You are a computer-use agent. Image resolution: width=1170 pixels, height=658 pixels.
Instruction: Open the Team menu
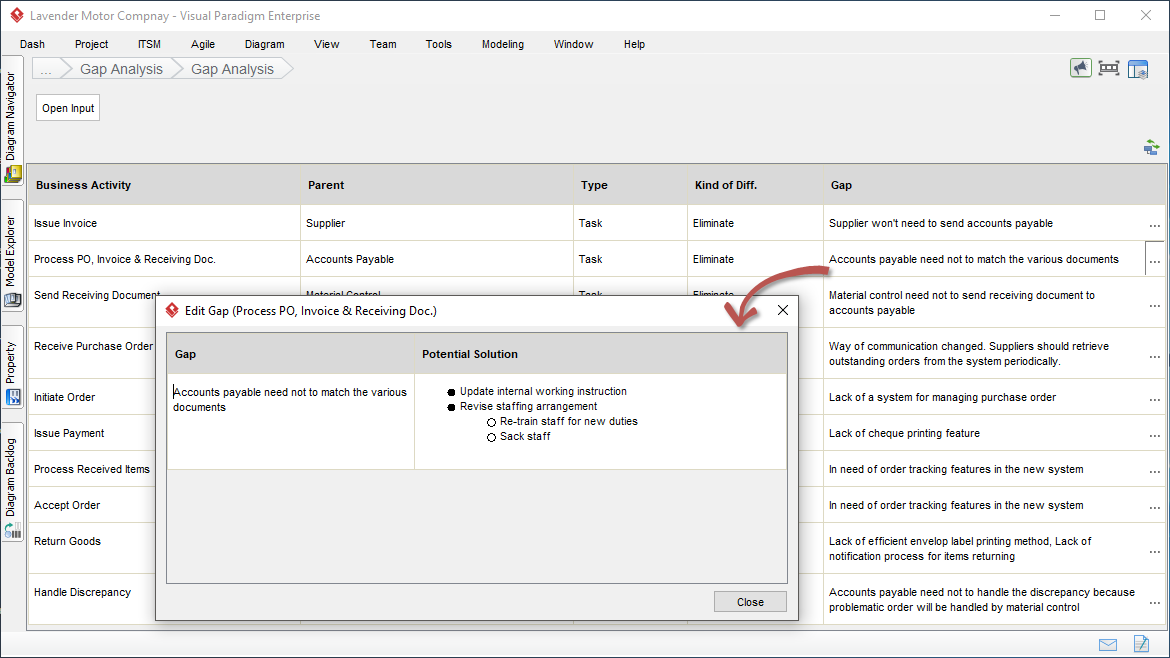point(383,44)
